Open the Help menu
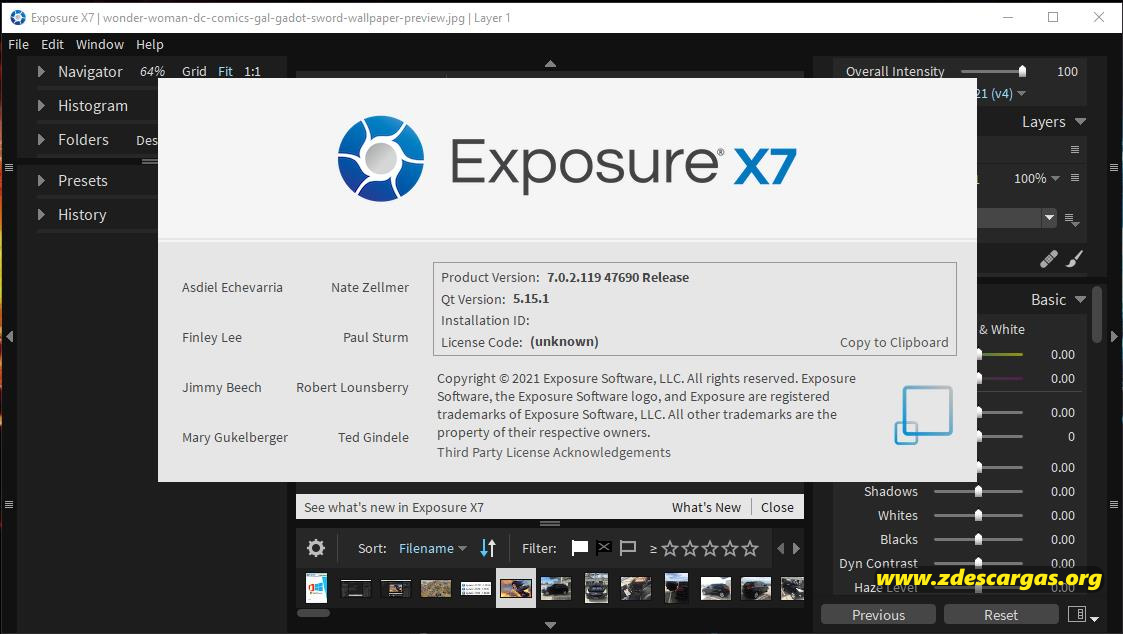Screen dimensions: 1123x634 [x=150, y=44]
